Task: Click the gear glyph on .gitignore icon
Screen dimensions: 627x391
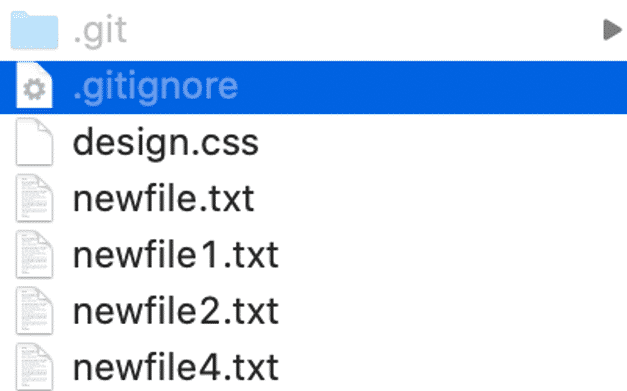Action: (x=34, y=89)
